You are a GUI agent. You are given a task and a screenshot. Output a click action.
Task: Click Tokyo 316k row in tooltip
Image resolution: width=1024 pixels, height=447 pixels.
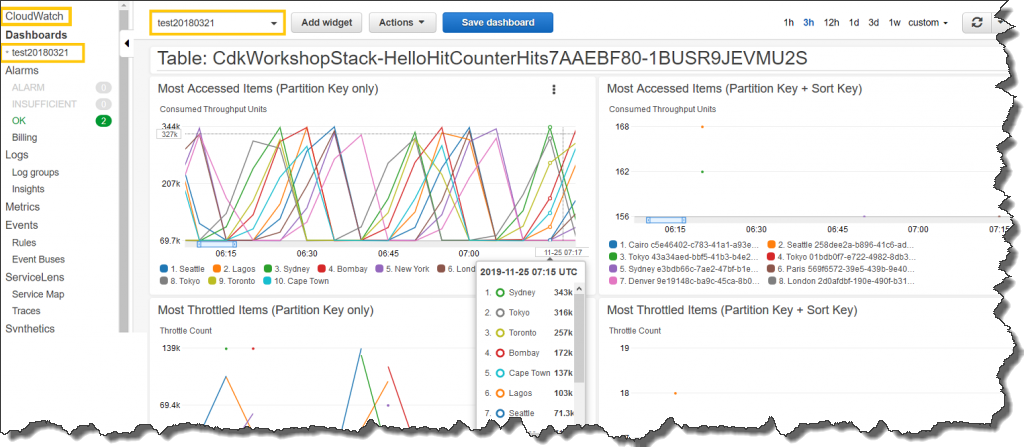[x=528, y=313]
